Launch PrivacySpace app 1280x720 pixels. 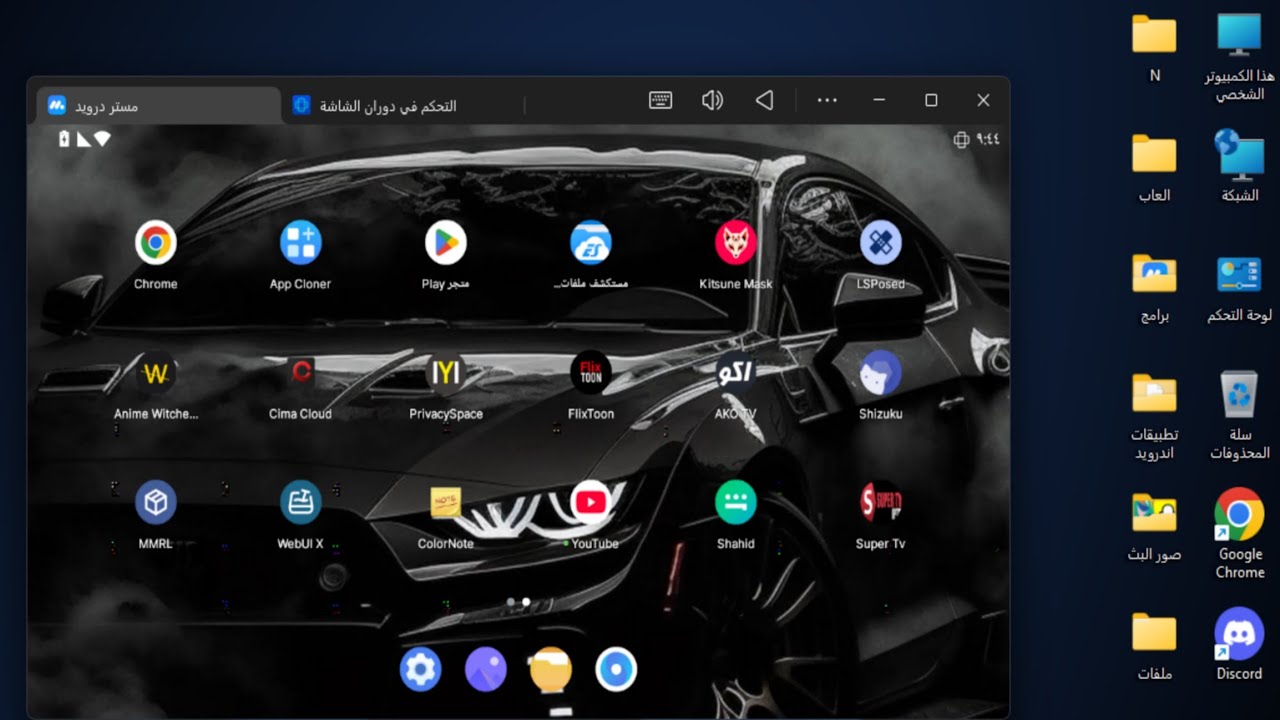(x=446, y=373)
